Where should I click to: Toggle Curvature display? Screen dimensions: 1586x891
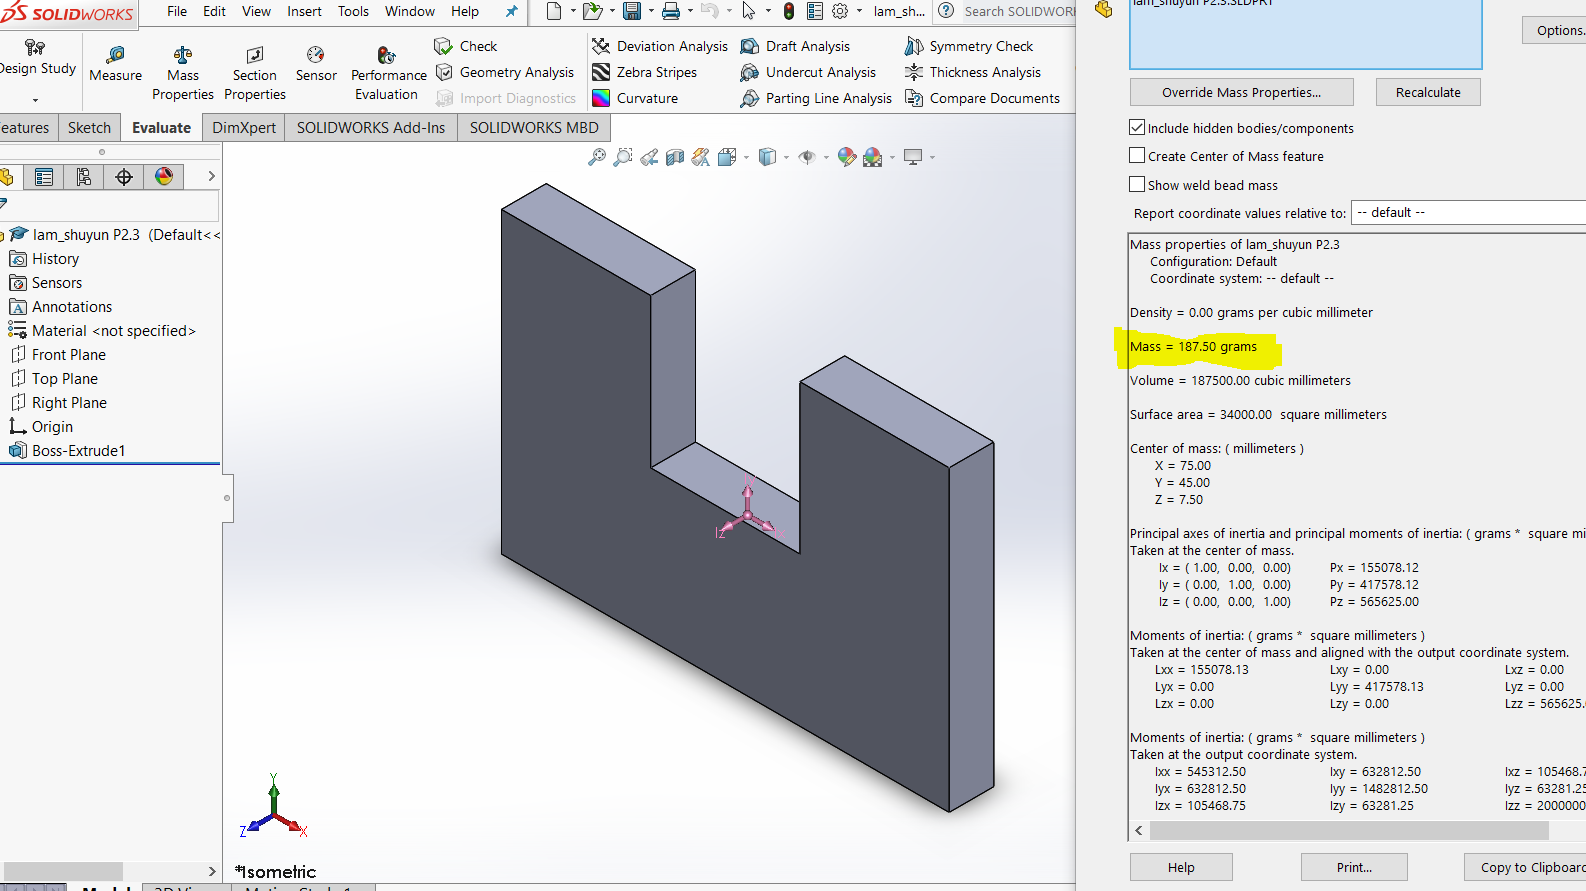[x=635, y=98]
